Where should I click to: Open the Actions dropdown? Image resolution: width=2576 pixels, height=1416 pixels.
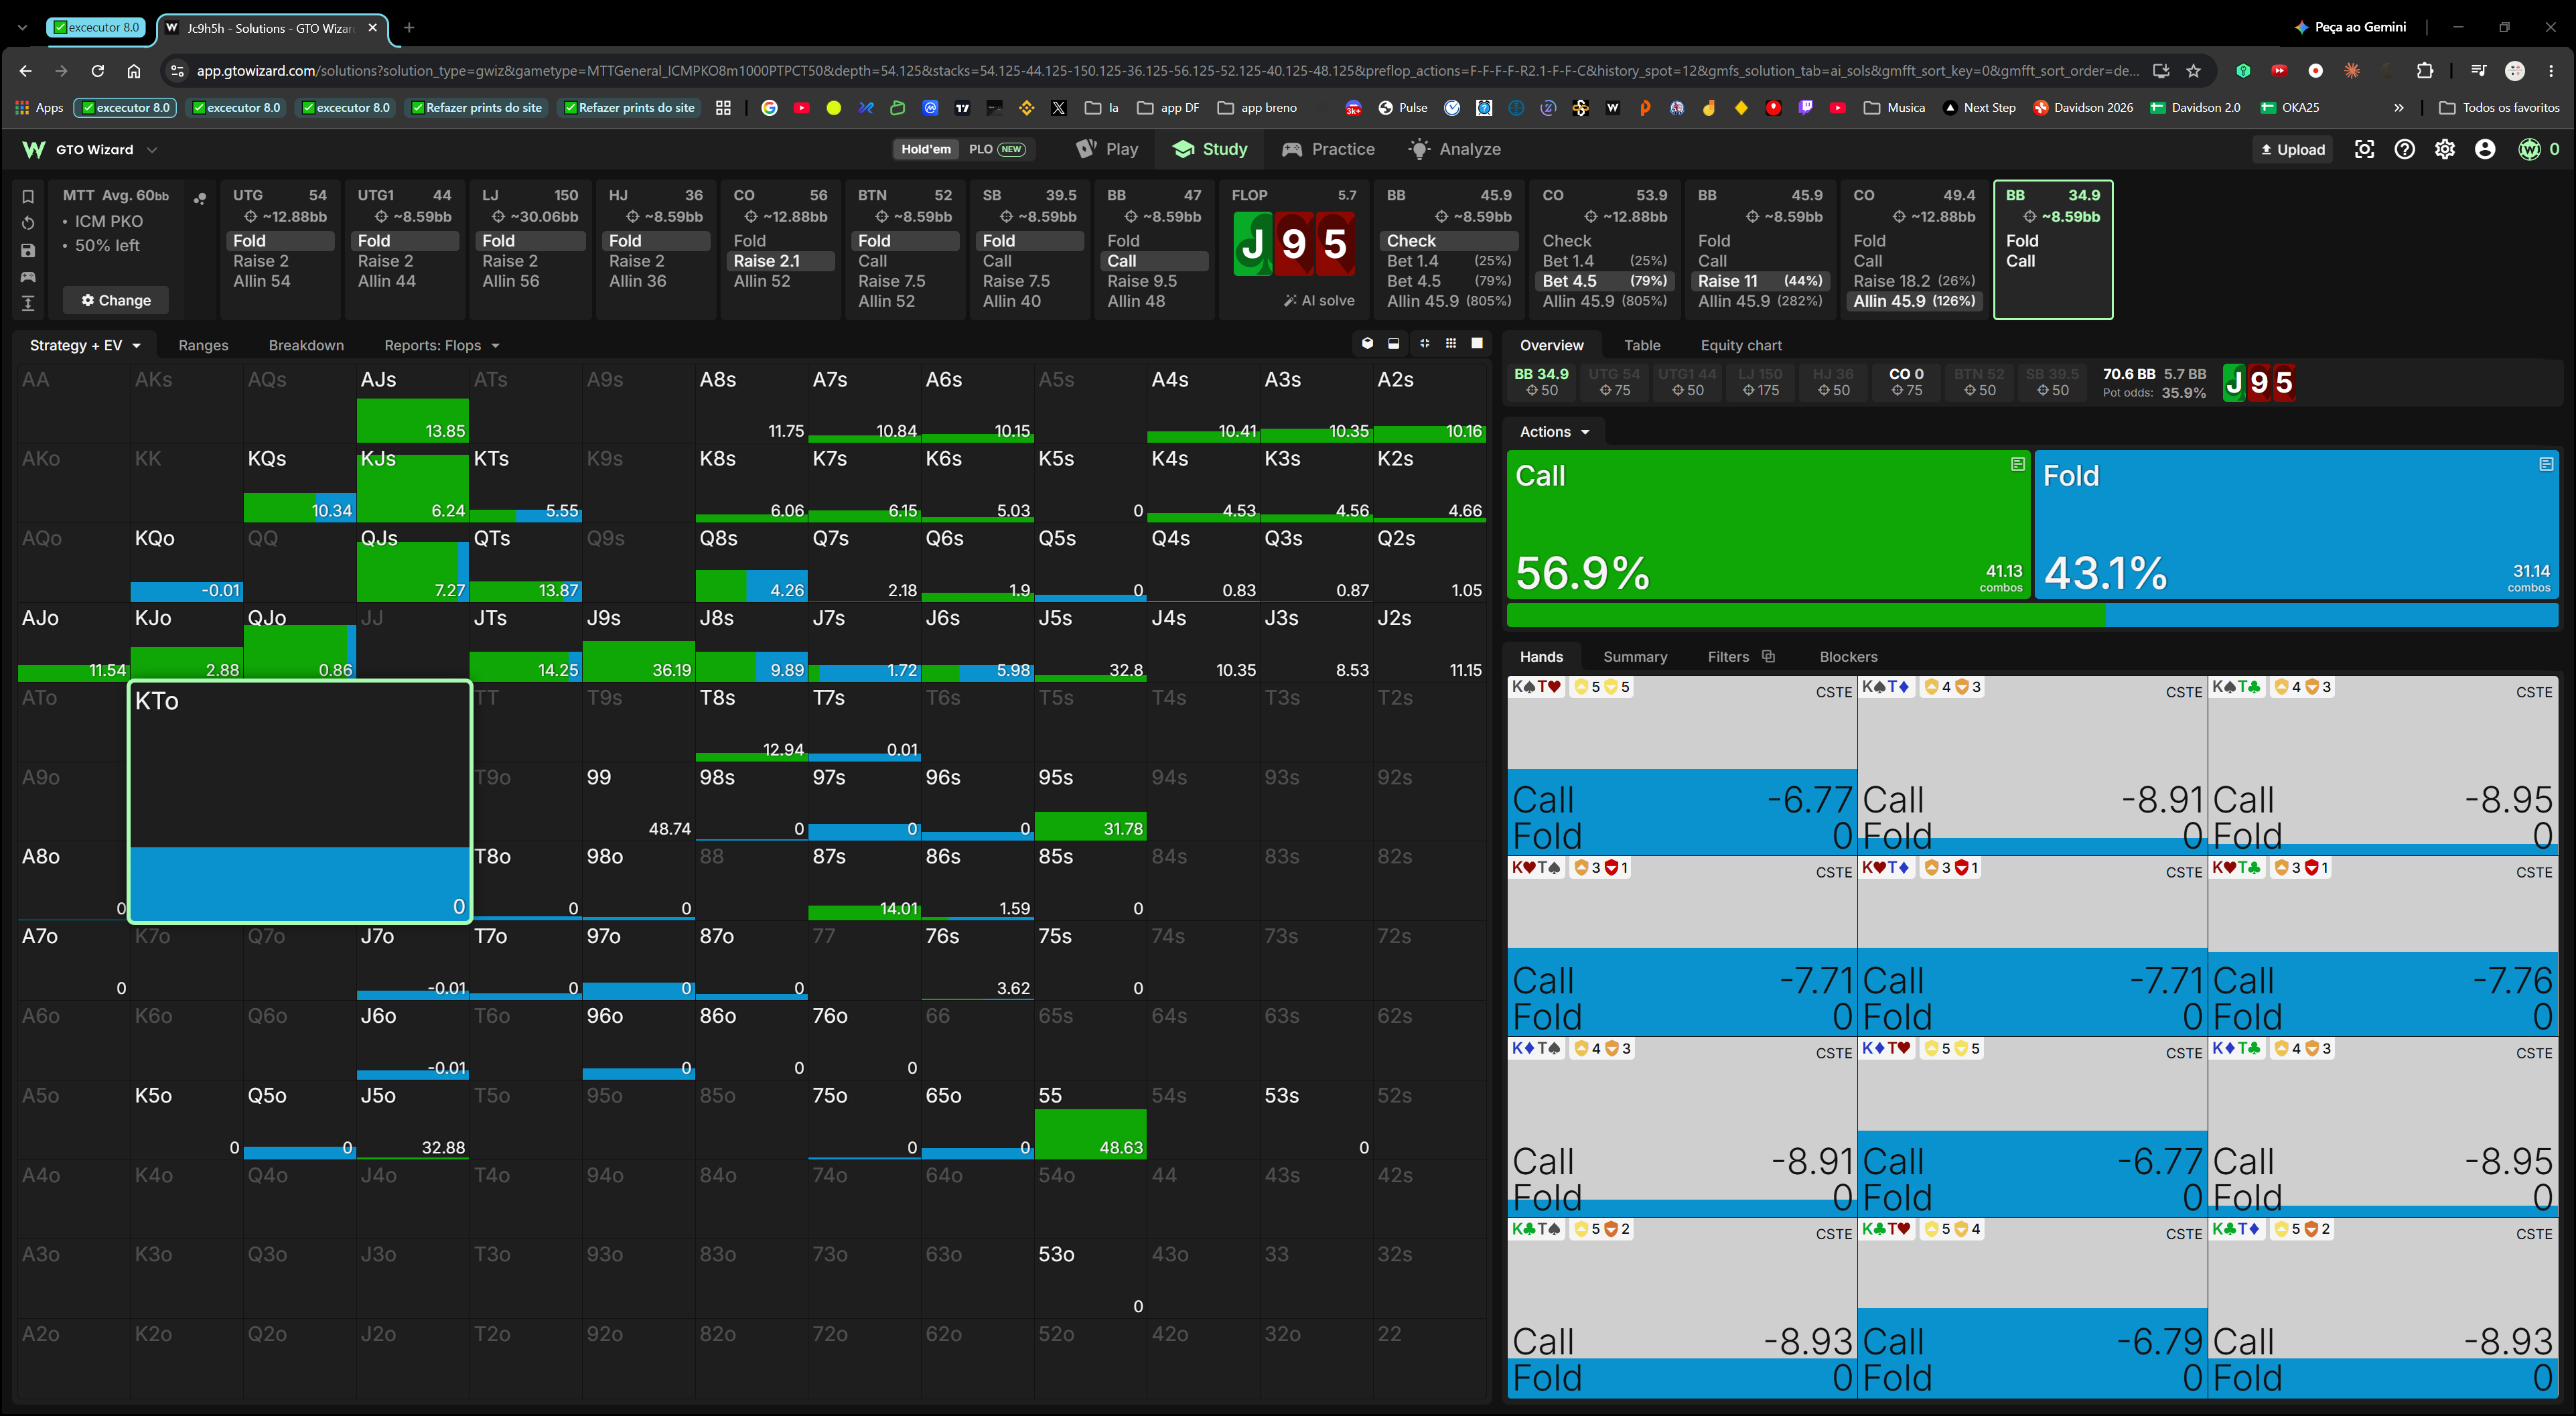[1554, 432]
